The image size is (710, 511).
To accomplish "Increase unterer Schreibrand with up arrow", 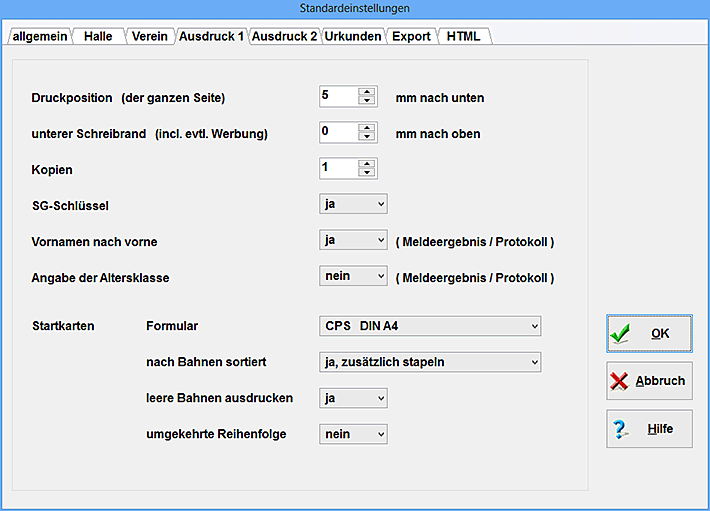I will click(367, 128).
